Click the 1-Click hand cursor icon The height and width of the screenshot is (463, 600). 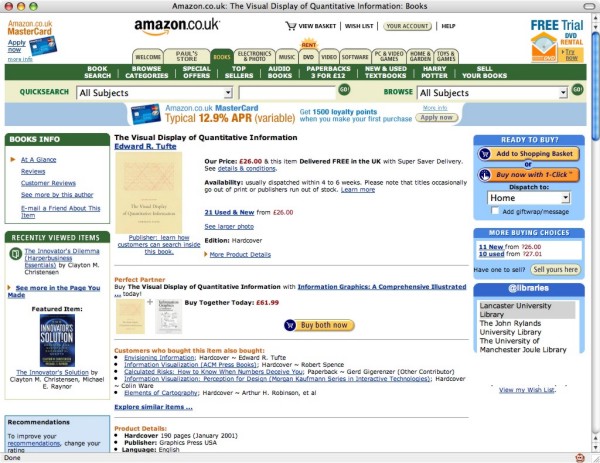485,175
